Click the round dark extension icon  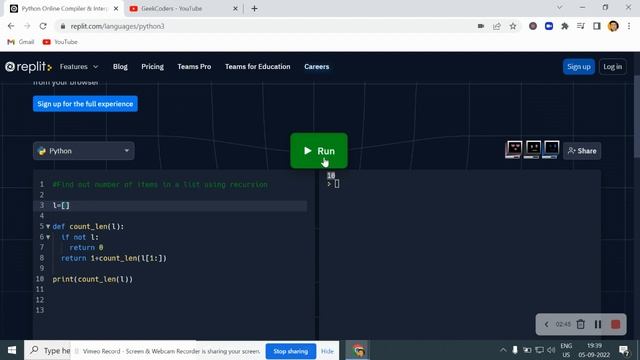click(533, 26)
